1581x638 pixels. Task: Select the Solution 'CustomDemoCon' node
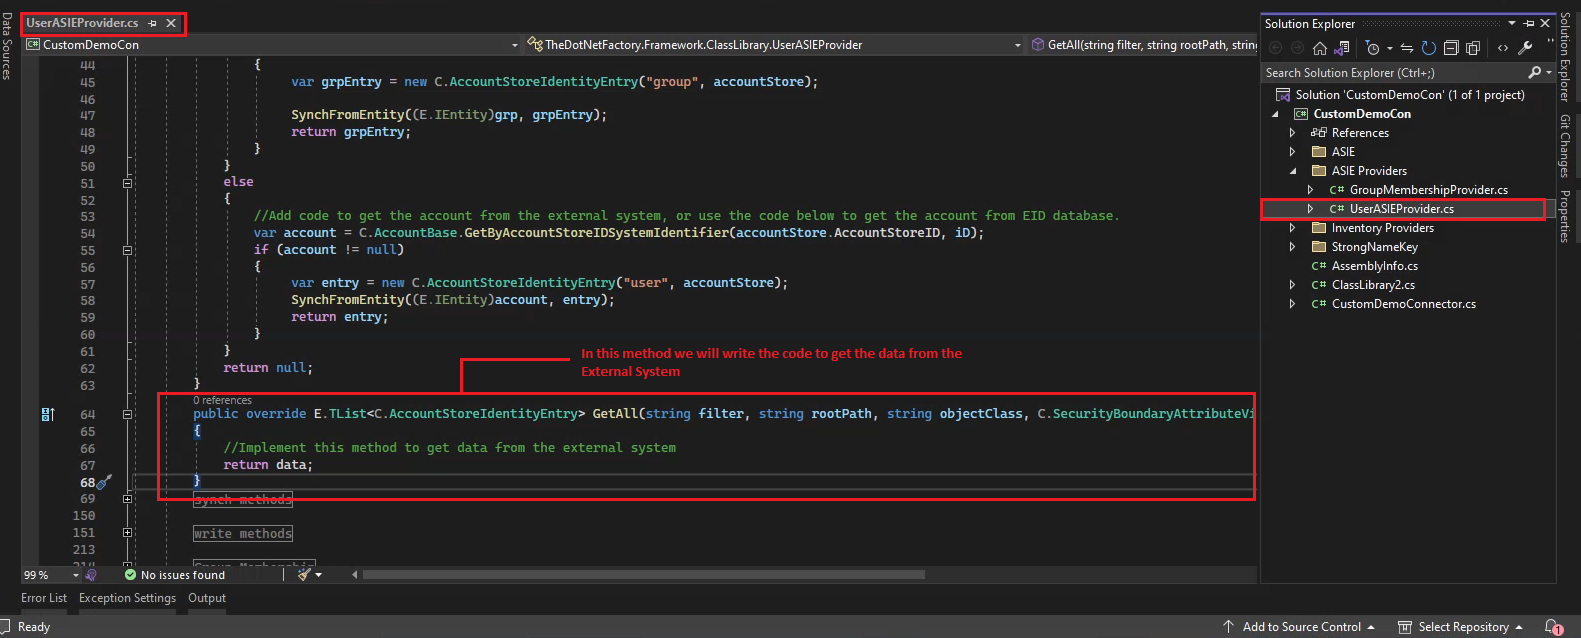(x=1410, y=95)
